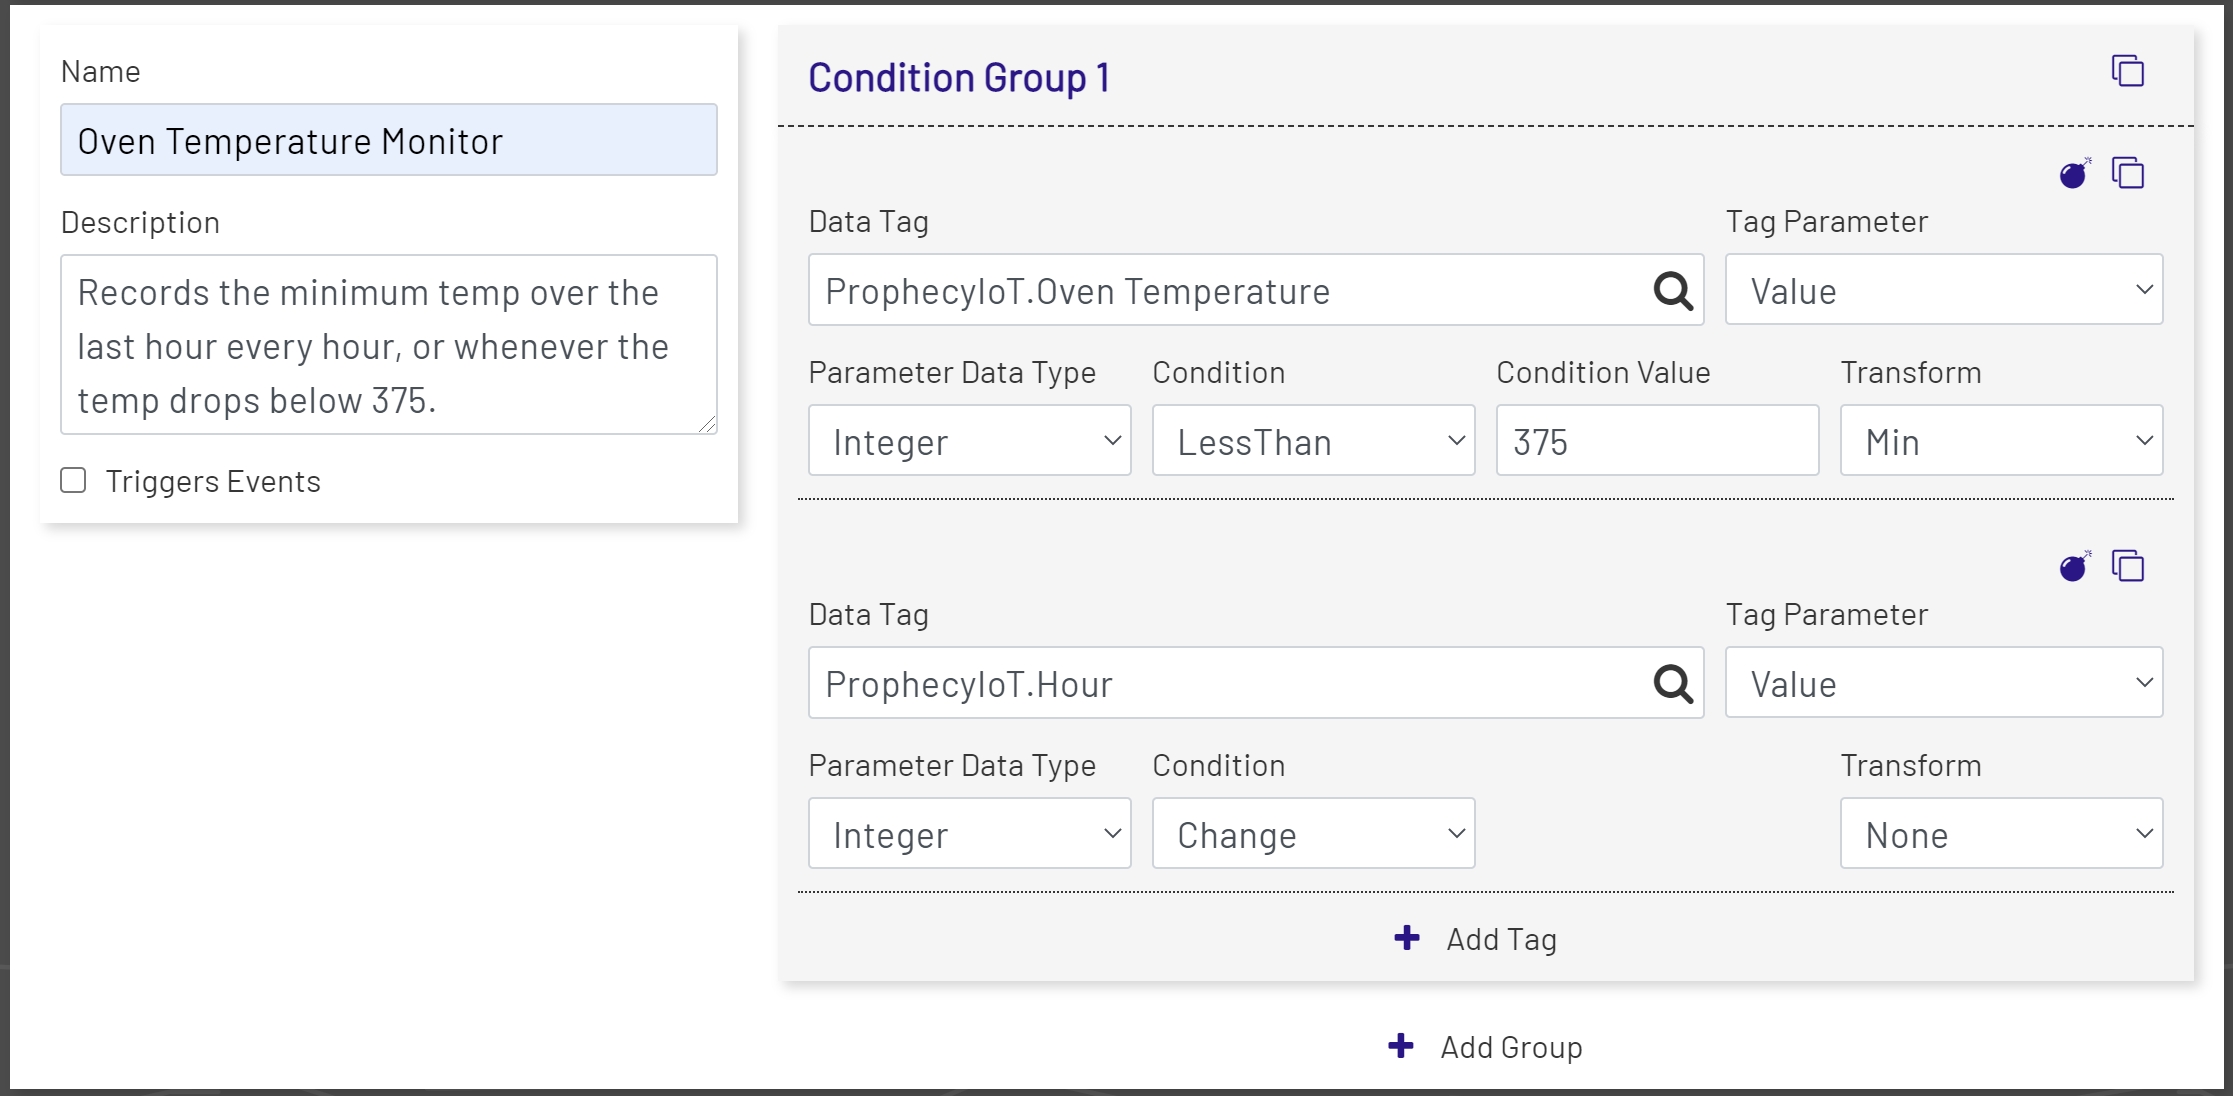The width and height of the screenshot is (2233, 1096).
Task: Edit the Condition Value field containing 375
Action: [x=1655, y=440]
